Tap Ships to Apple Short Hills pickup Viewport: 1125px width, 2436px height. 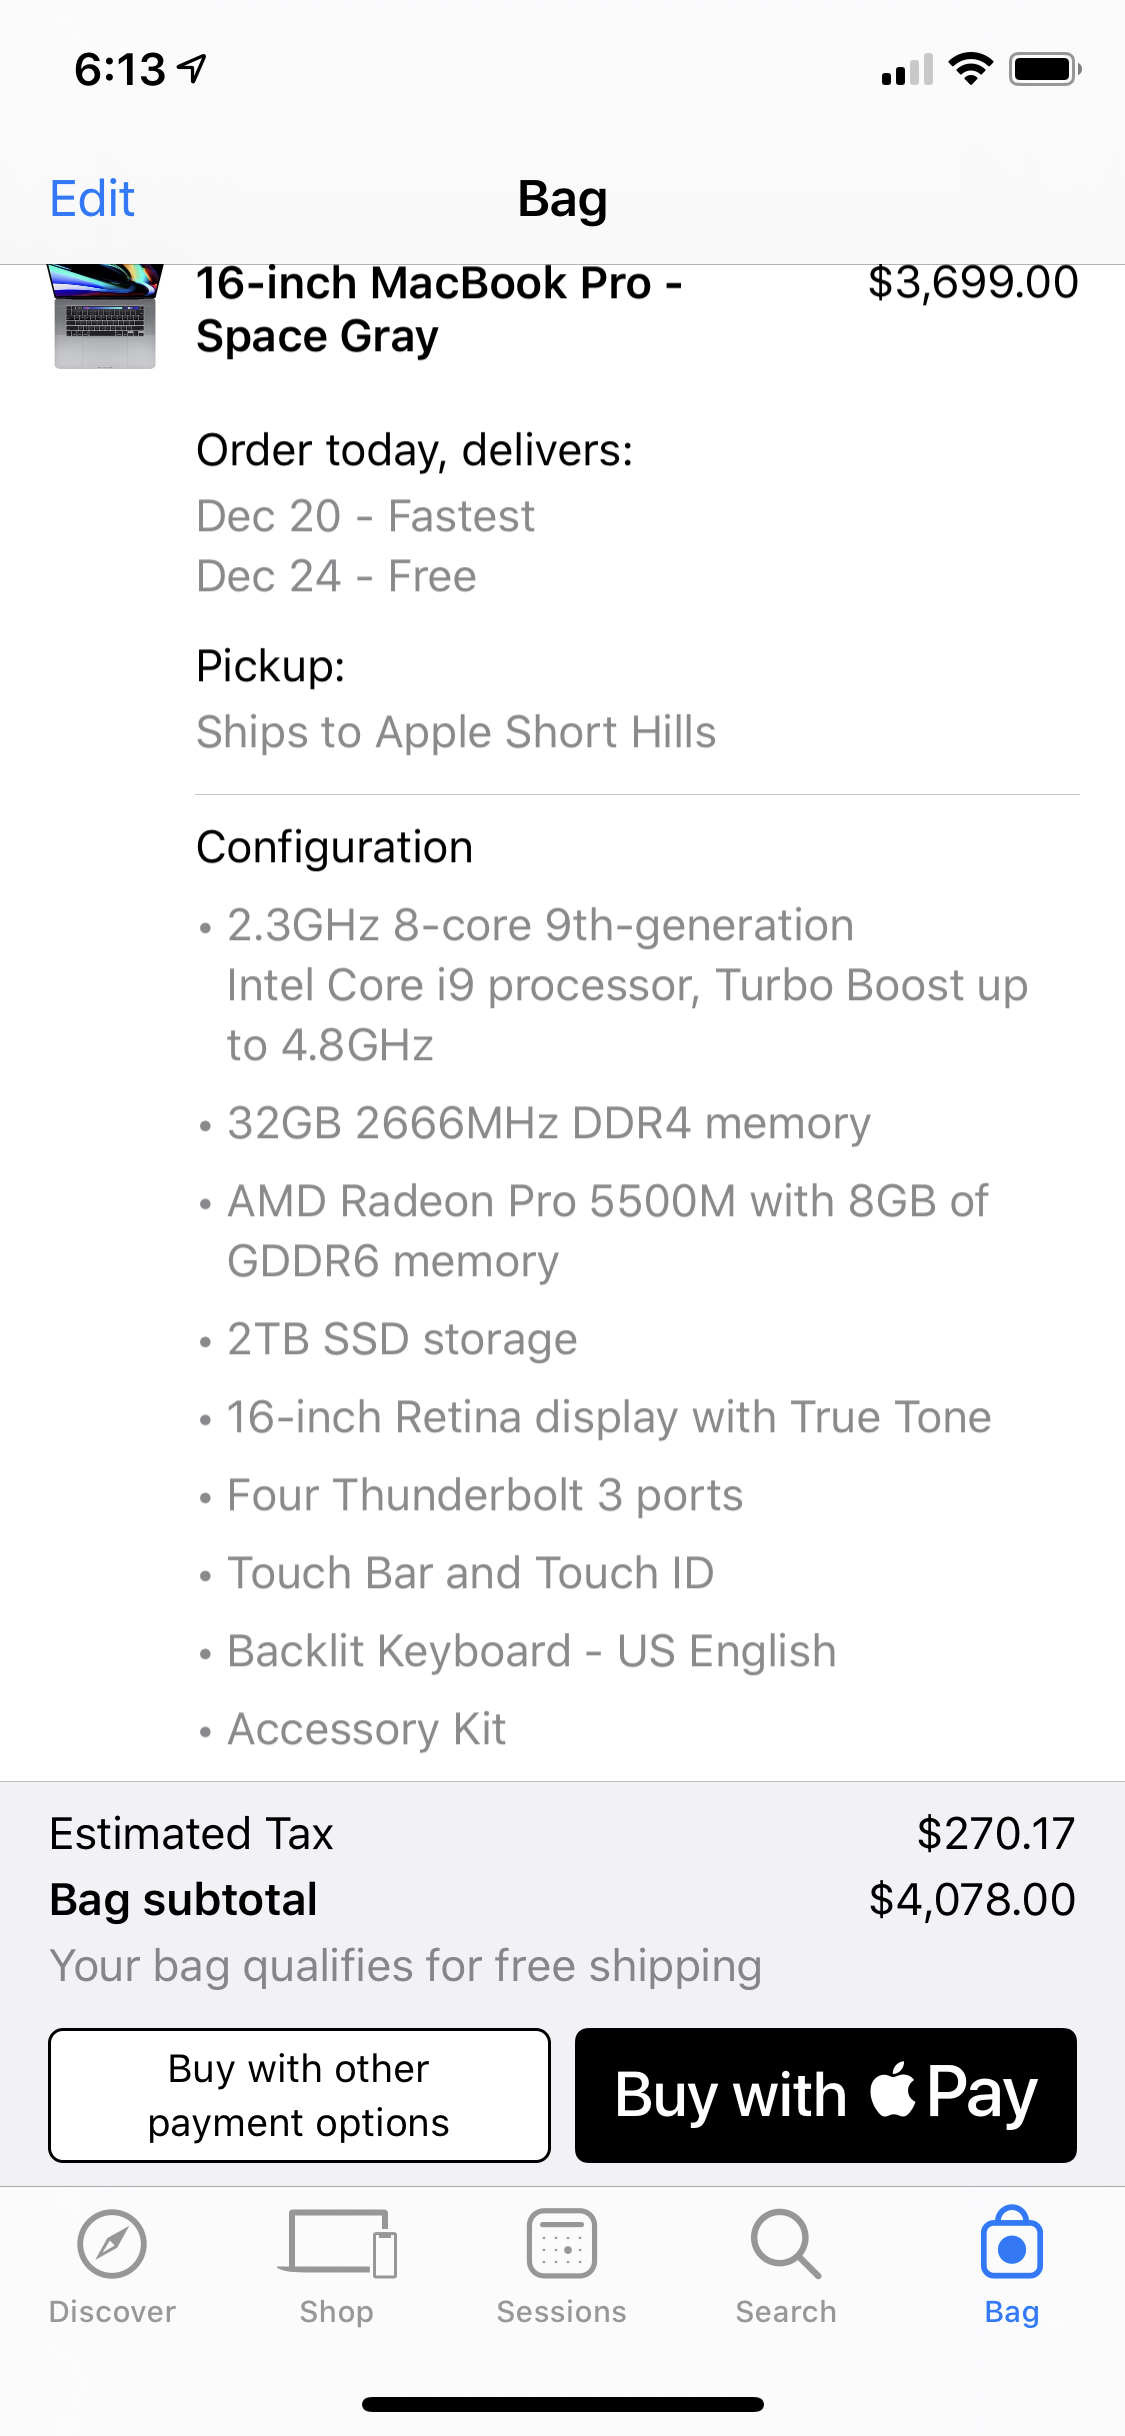pos(456,732)
